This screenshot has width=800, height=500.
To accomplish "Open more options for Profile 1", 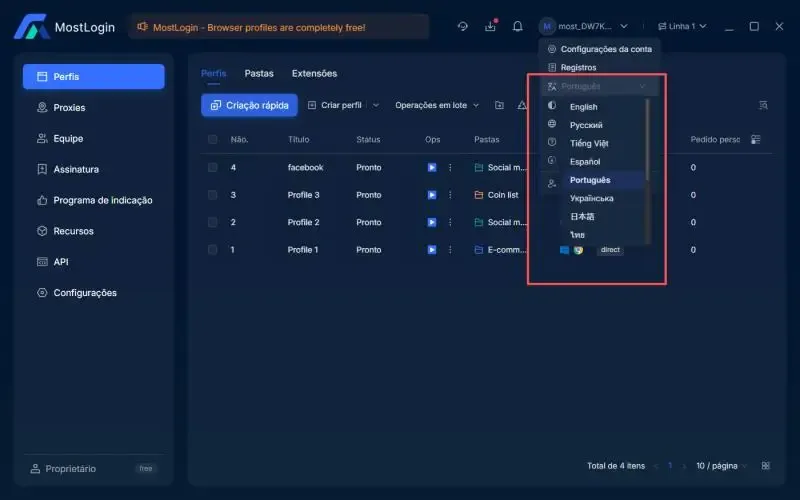I will pos(450,249).
